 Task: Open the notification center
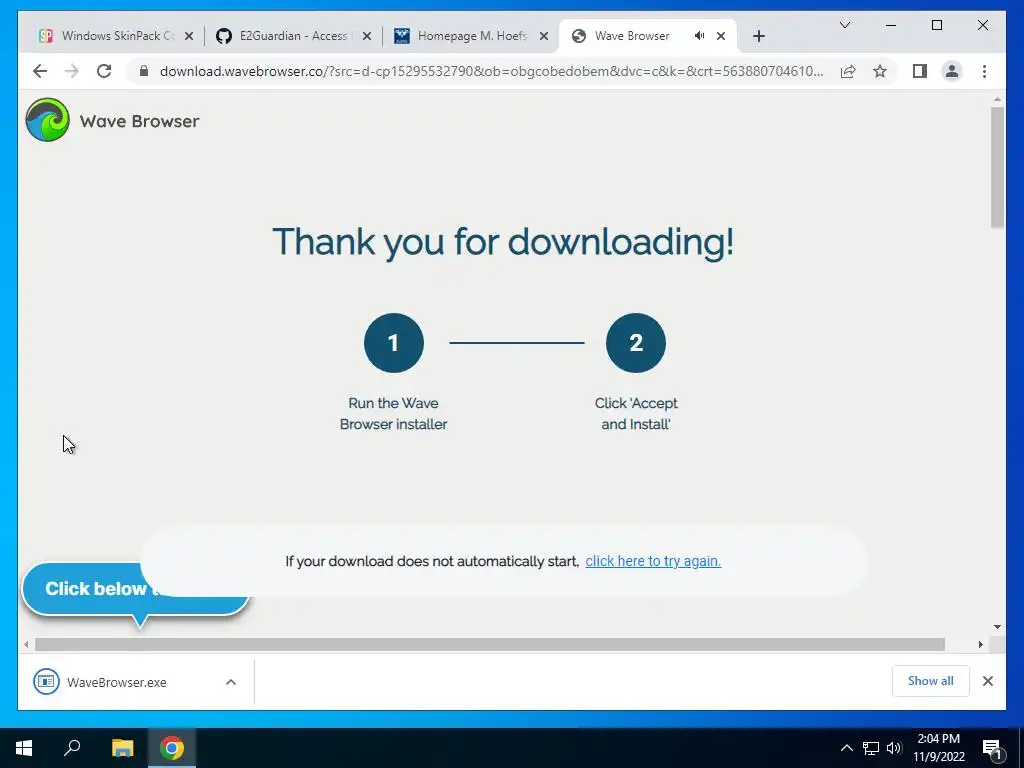992,748
